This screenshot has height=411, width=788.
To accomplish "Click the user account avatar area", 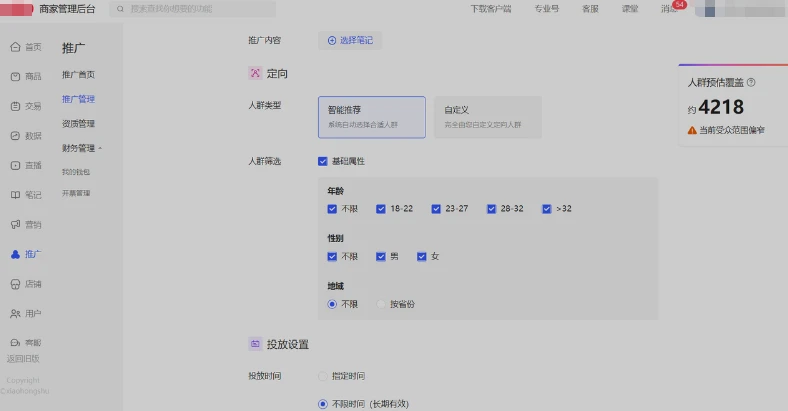I will [x=741, y=9].
